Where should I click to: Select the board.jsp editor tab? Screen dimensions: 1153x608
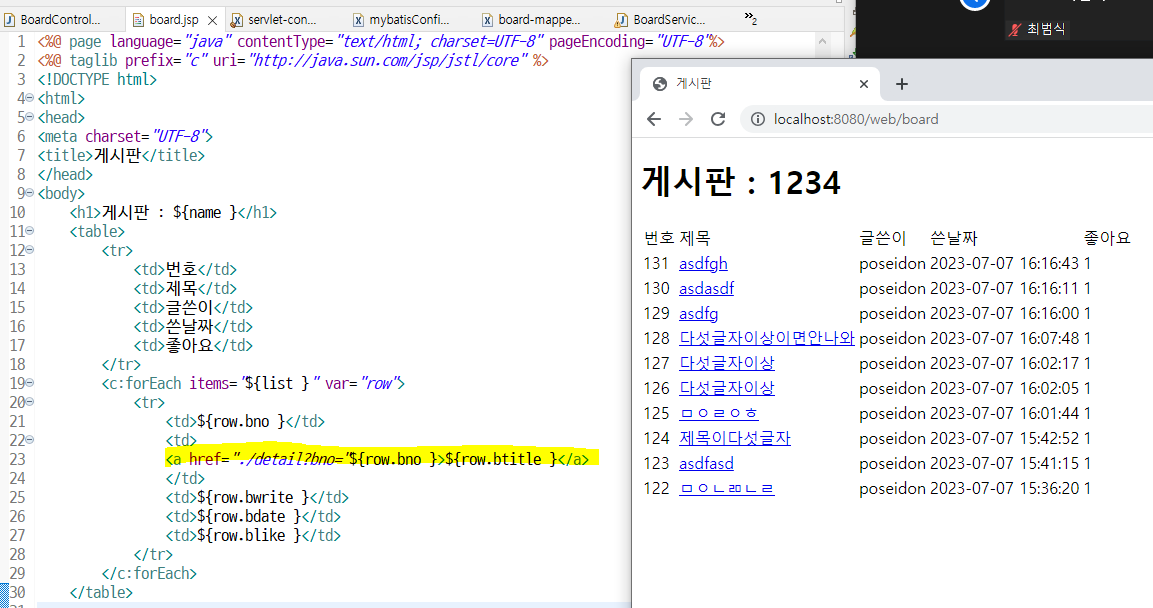[x=174, y=20]
